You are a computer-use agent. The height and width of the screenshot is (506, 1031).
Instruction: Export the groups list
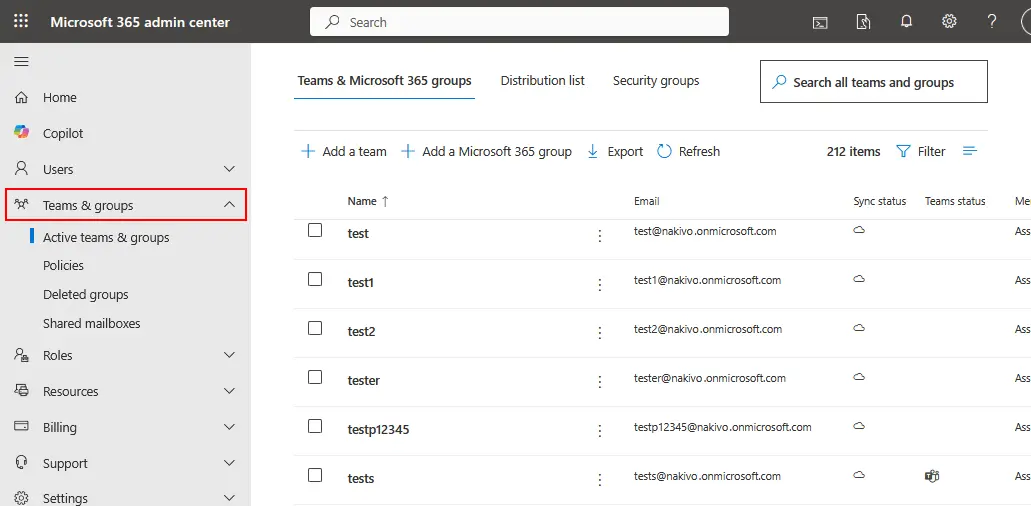[615, 151]
